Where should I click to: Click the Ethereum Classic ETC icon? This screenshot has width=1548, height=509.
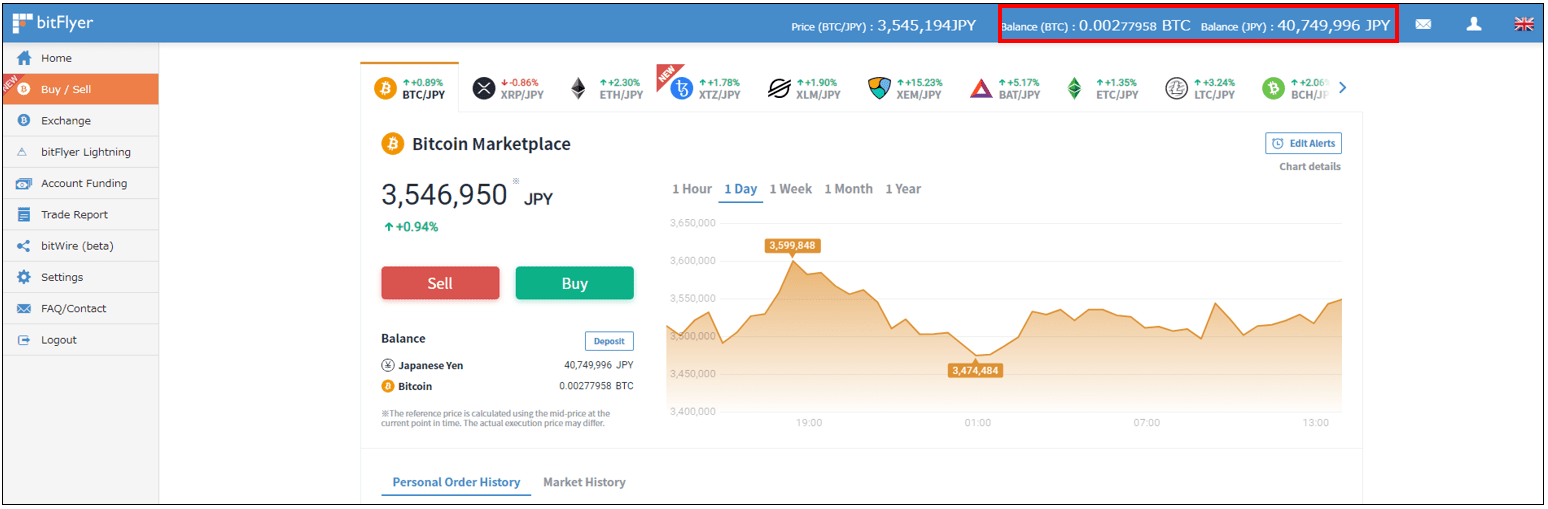[x=1075, y=89]
